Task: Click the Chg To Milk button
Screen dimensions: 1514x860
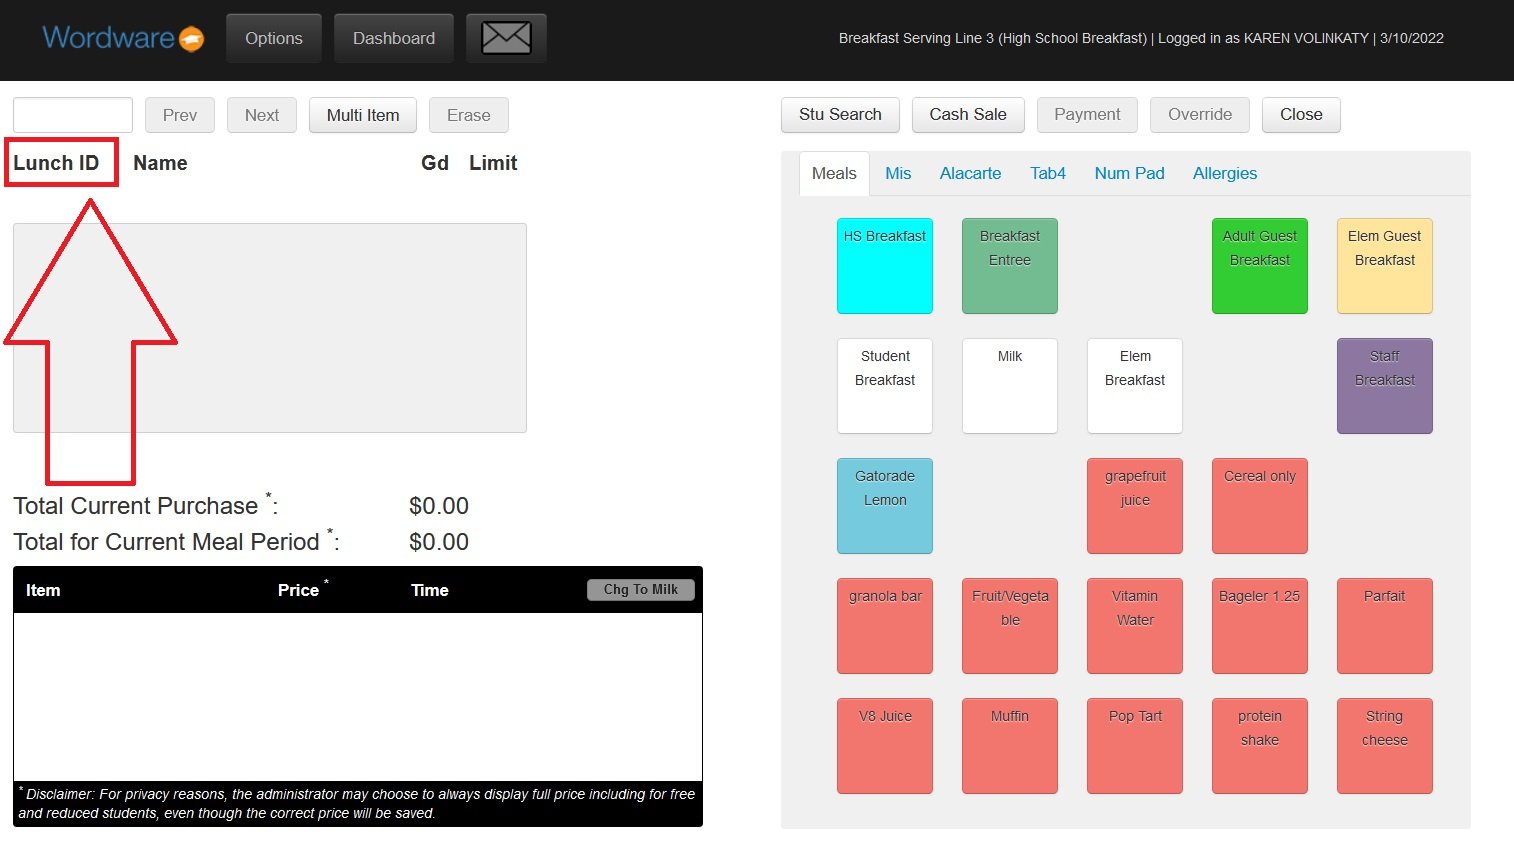Action: (640, 590)
